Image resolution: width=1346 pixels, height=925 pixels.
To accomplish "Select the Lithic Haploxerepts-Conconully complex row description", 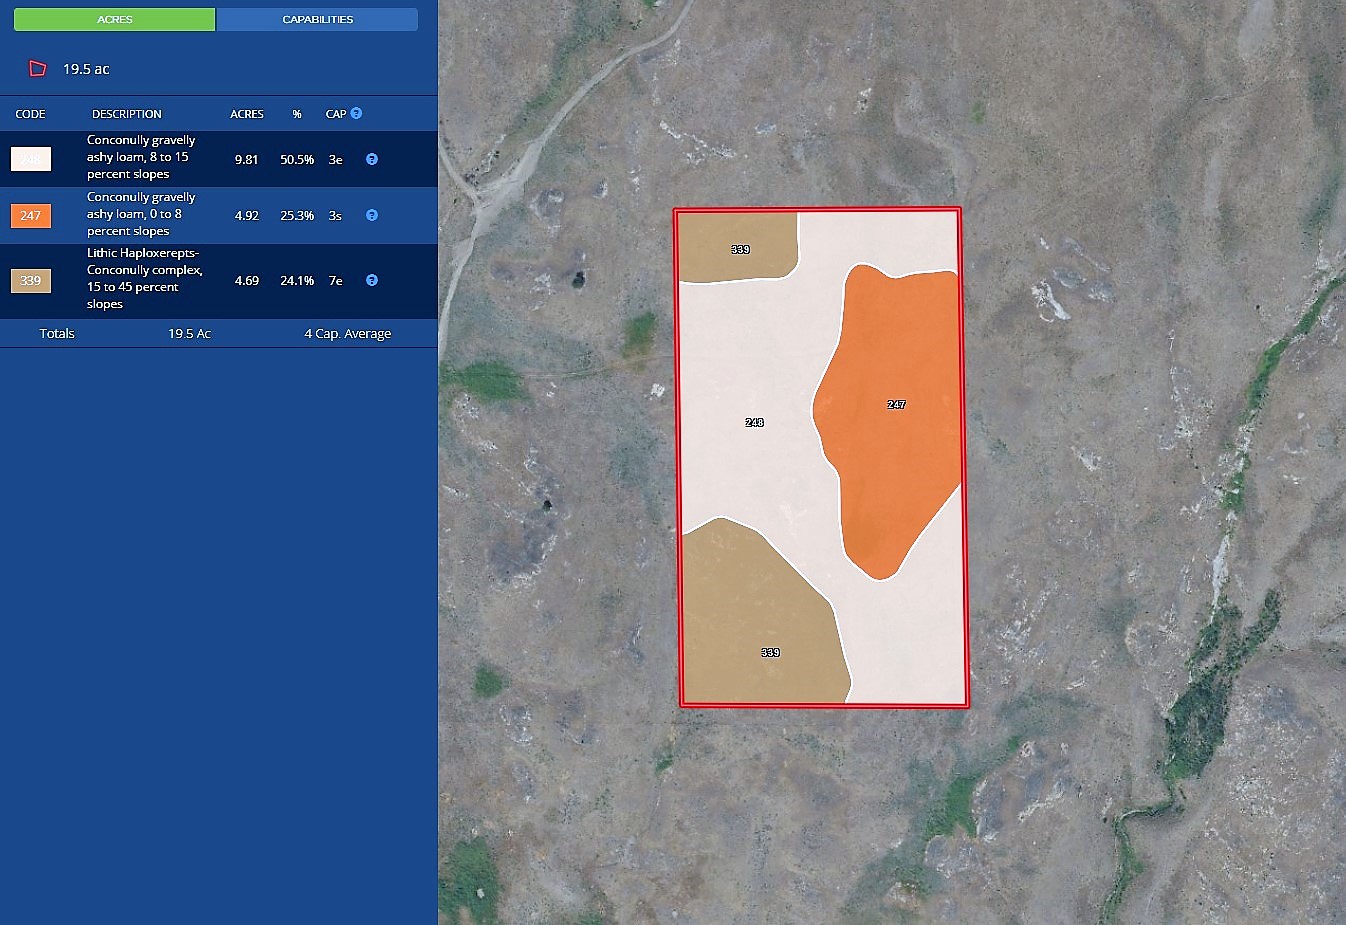I will coord(145,279).
